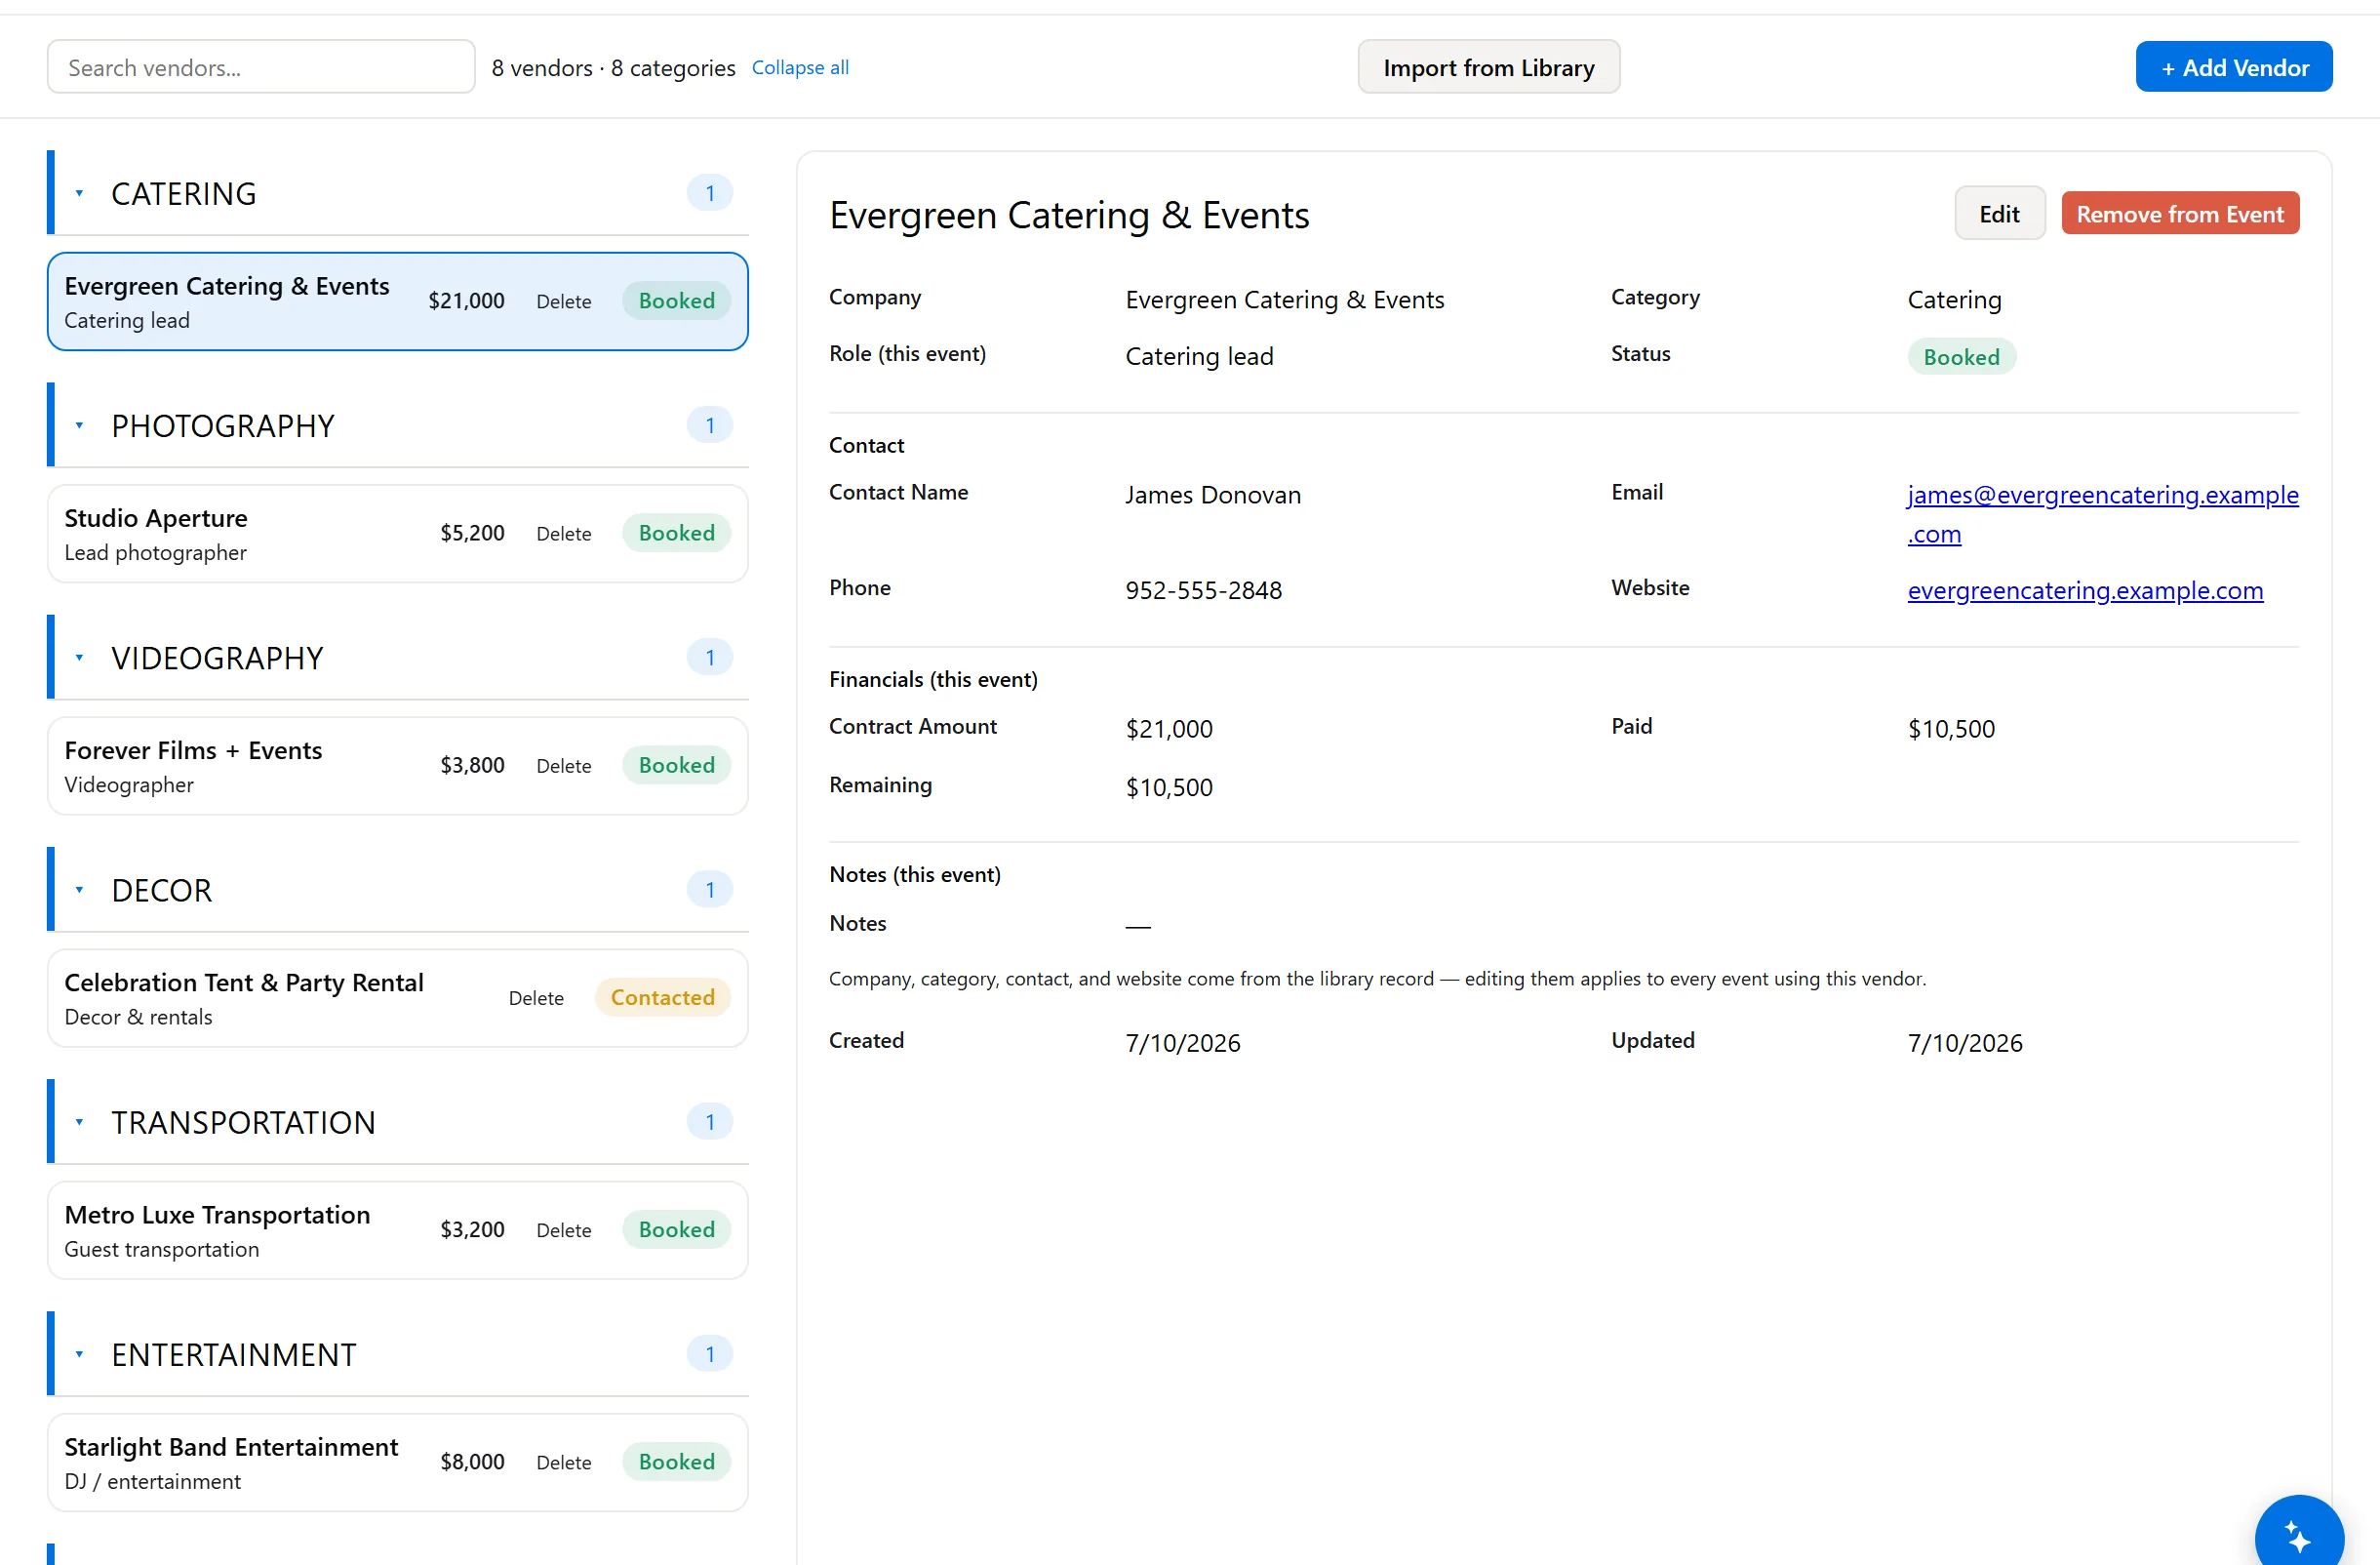Click the $21,000 Contract Amount value
The width and height of the screenshot is (2380, 1565).
coord(1168,729)
